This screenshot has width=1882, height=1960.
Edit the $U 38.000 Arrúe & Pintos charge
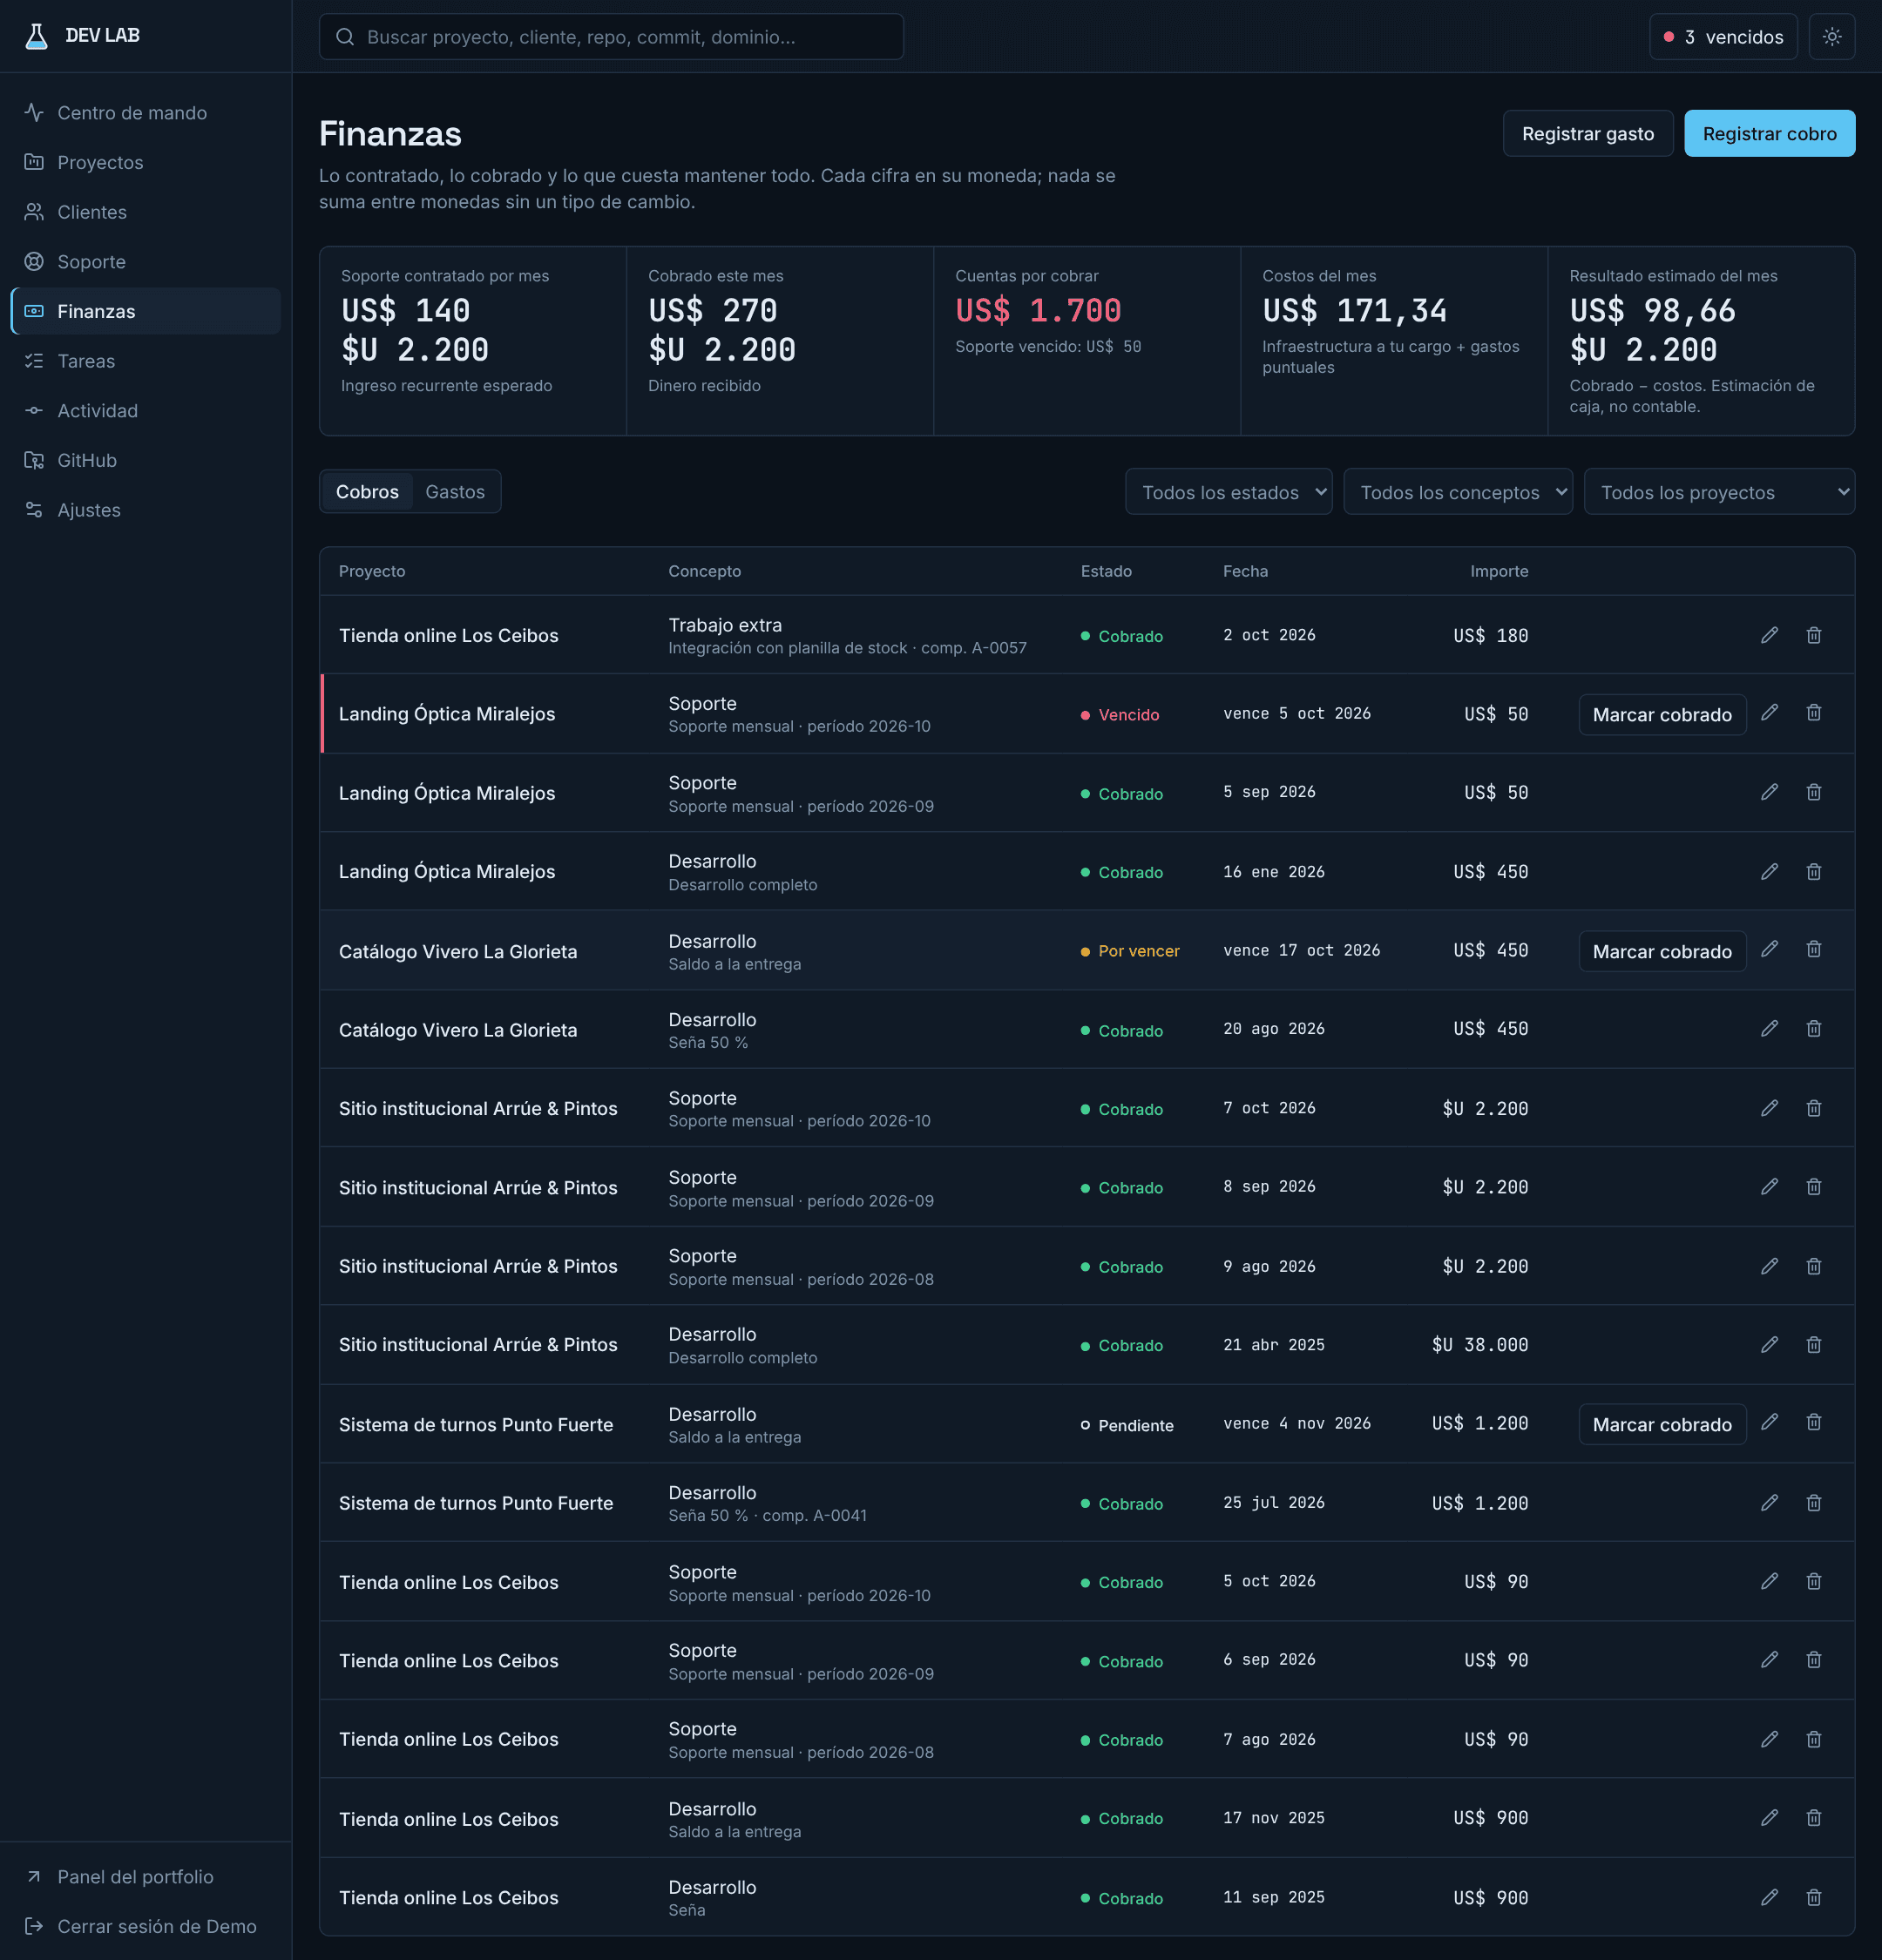[x=1769, y=1345]
